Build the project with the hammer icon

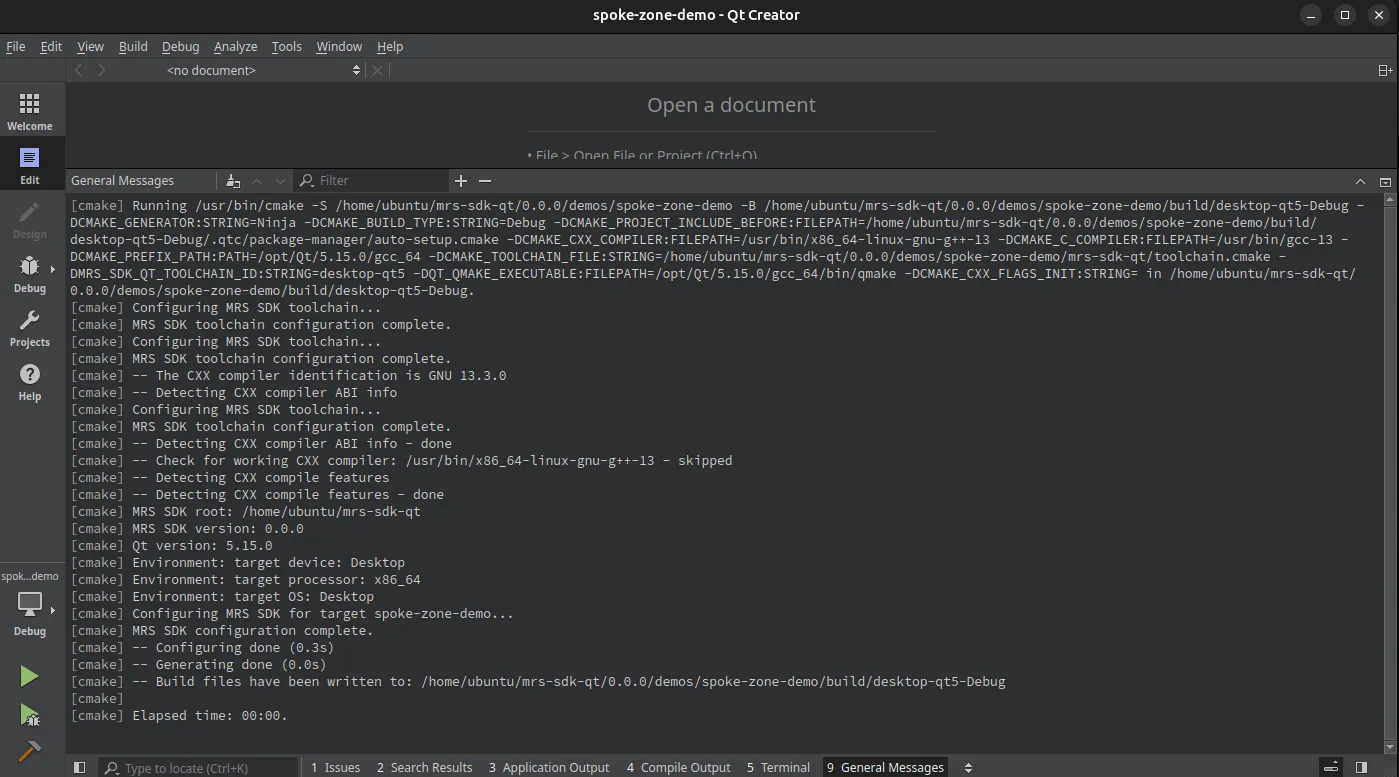click(x=30, y=750)
